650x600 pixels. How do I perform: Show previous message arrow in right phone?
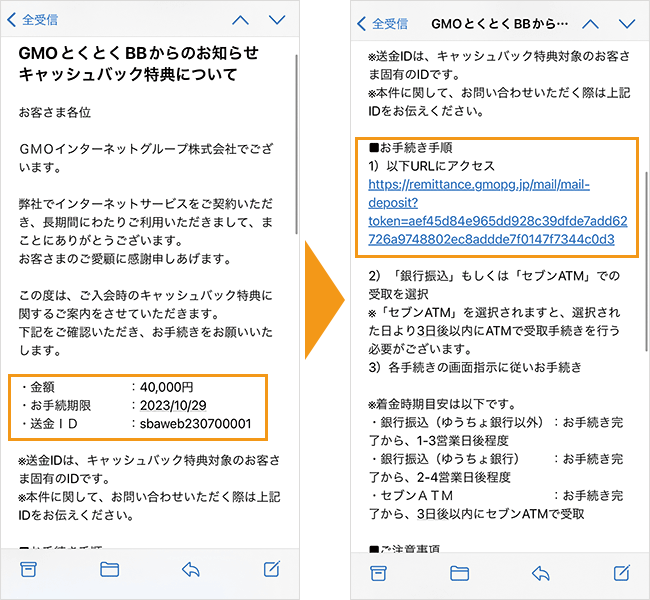tap(590, 24)
